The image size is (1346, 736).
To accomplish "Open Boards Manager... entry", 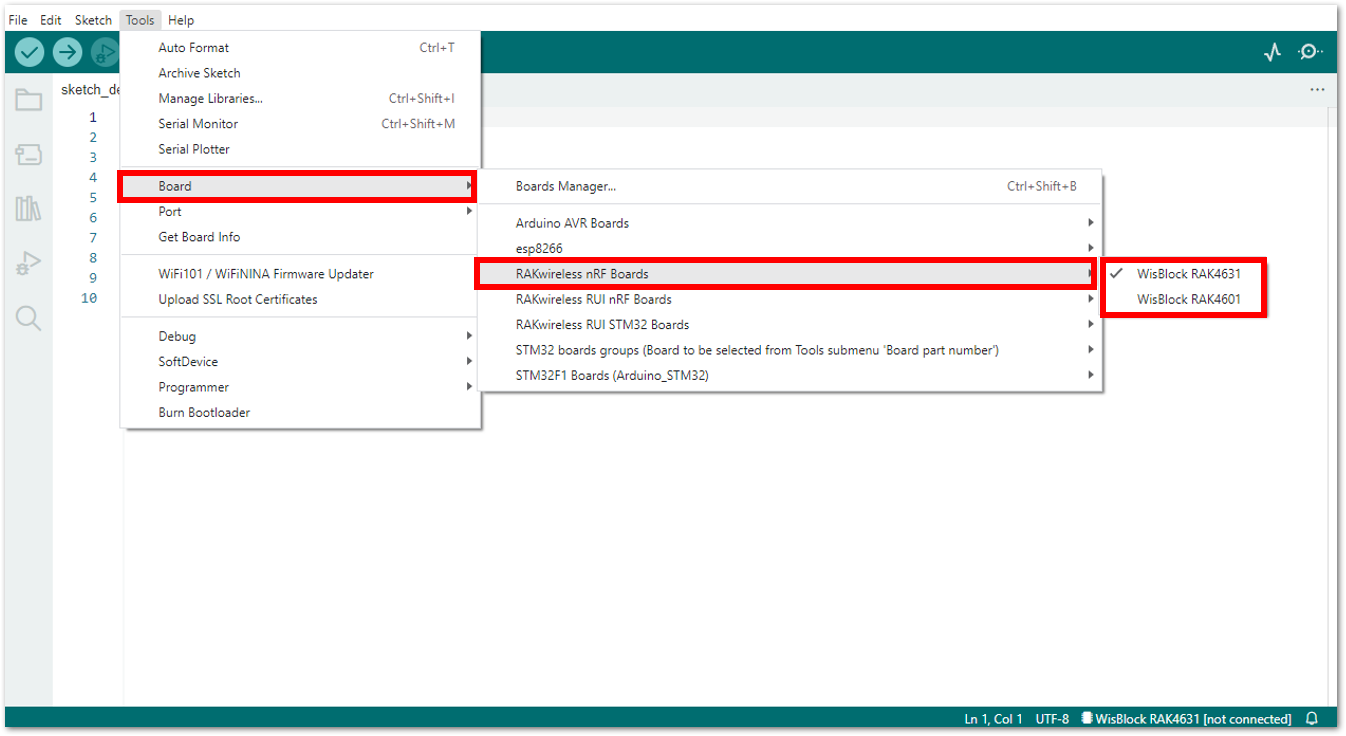I will pyautogui.click(x=789, y=186).
